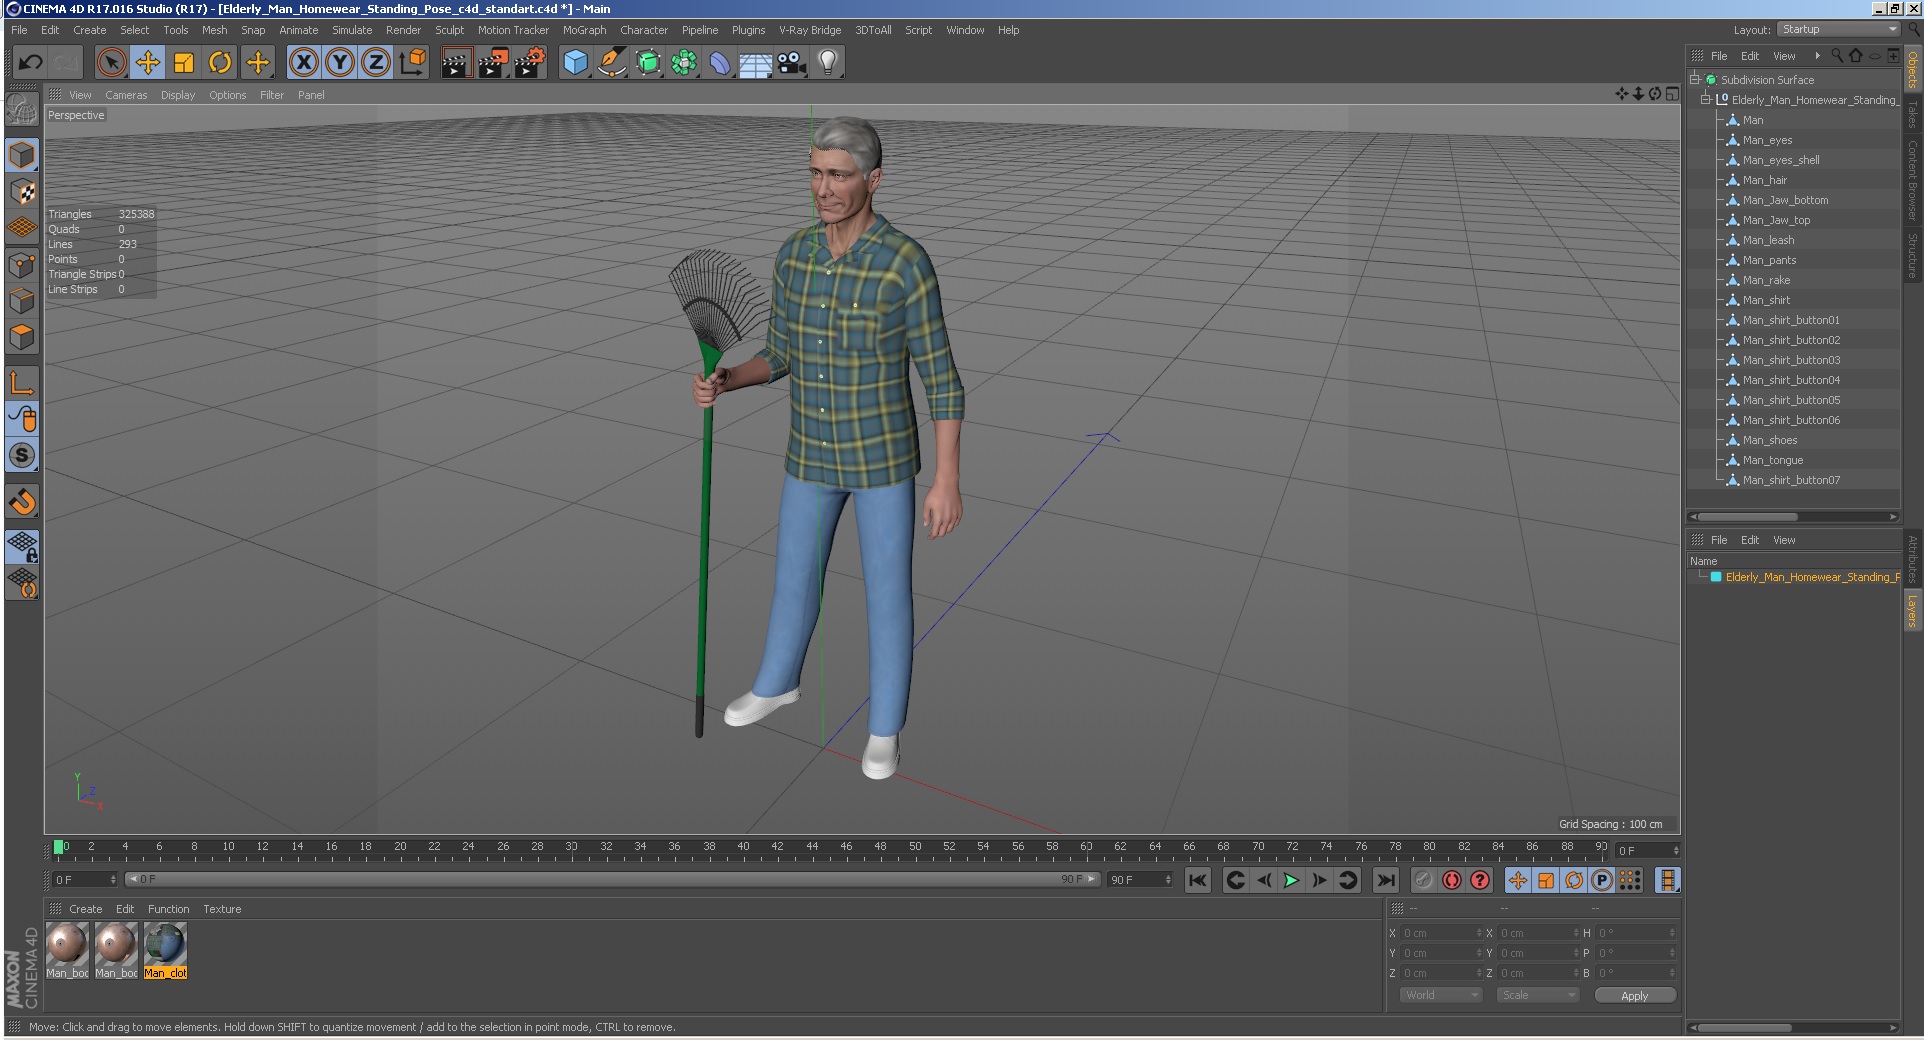The image size is (1924, 1040).
Task: Activate the Scale tool
Action: click(x=184, y=63)
